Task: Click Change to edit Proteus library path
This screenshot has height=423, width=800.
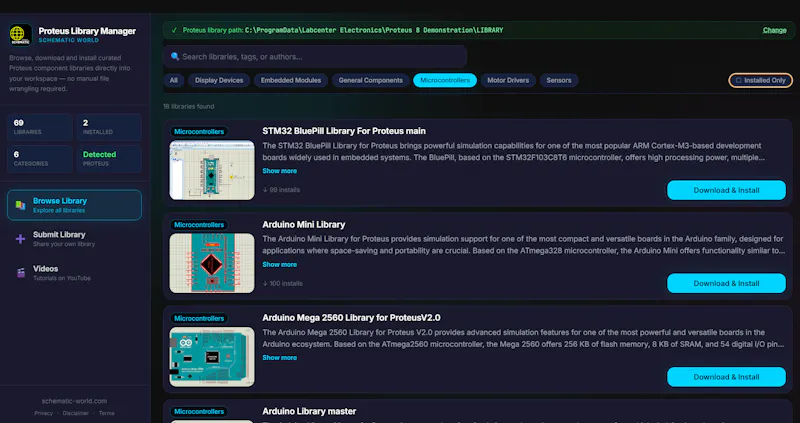Action: tap(774, 30)
